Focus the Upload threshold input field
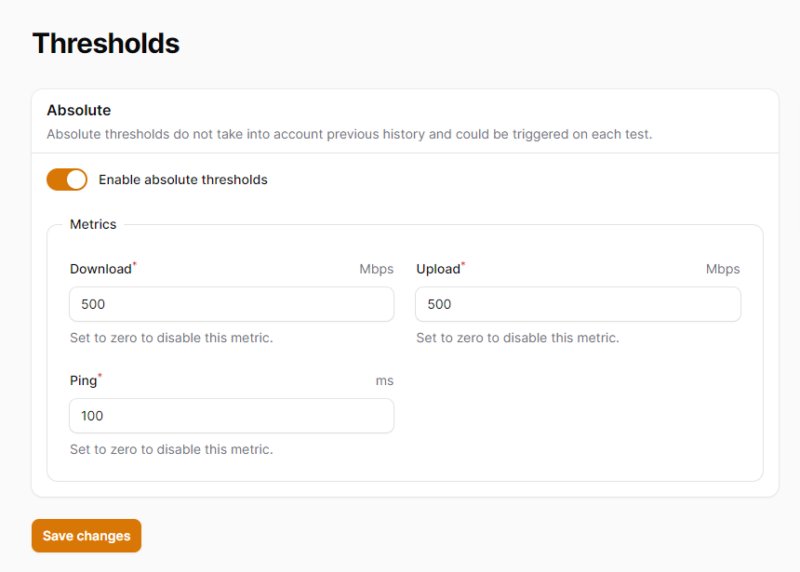800x572 pixels. point(578,304)
